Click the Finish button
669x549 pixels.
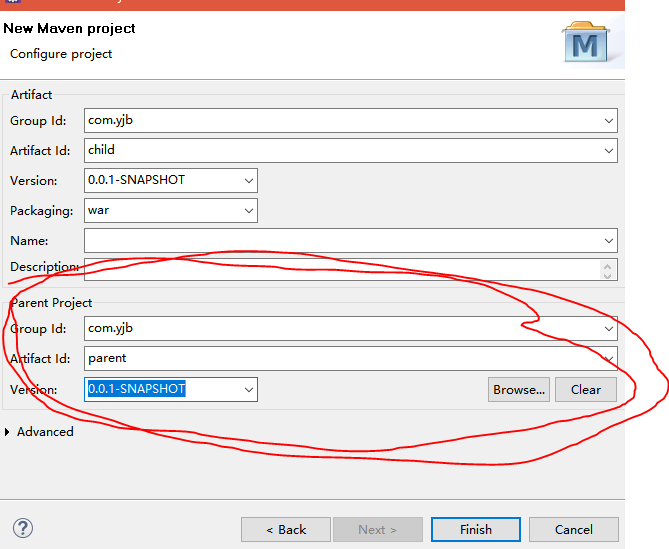click(x=476, y=529)
